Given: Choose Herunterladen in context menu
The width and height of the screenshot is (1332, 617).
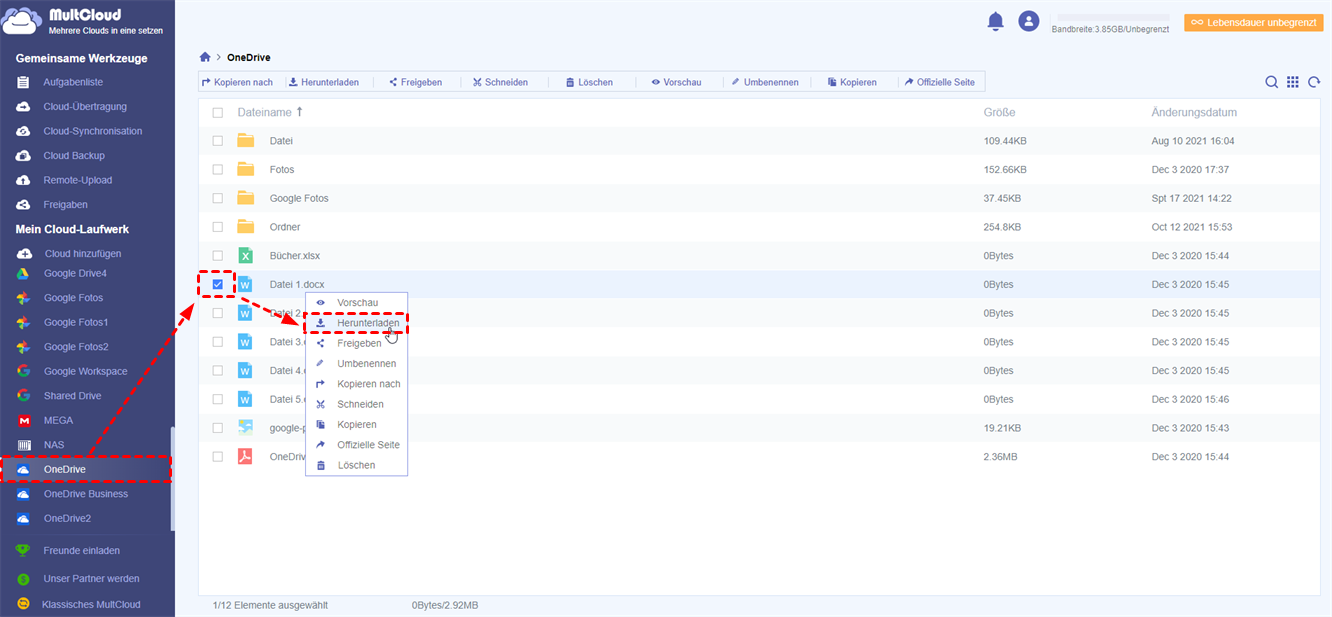Looking at the screenshot, I should click(x=357, y=323).
